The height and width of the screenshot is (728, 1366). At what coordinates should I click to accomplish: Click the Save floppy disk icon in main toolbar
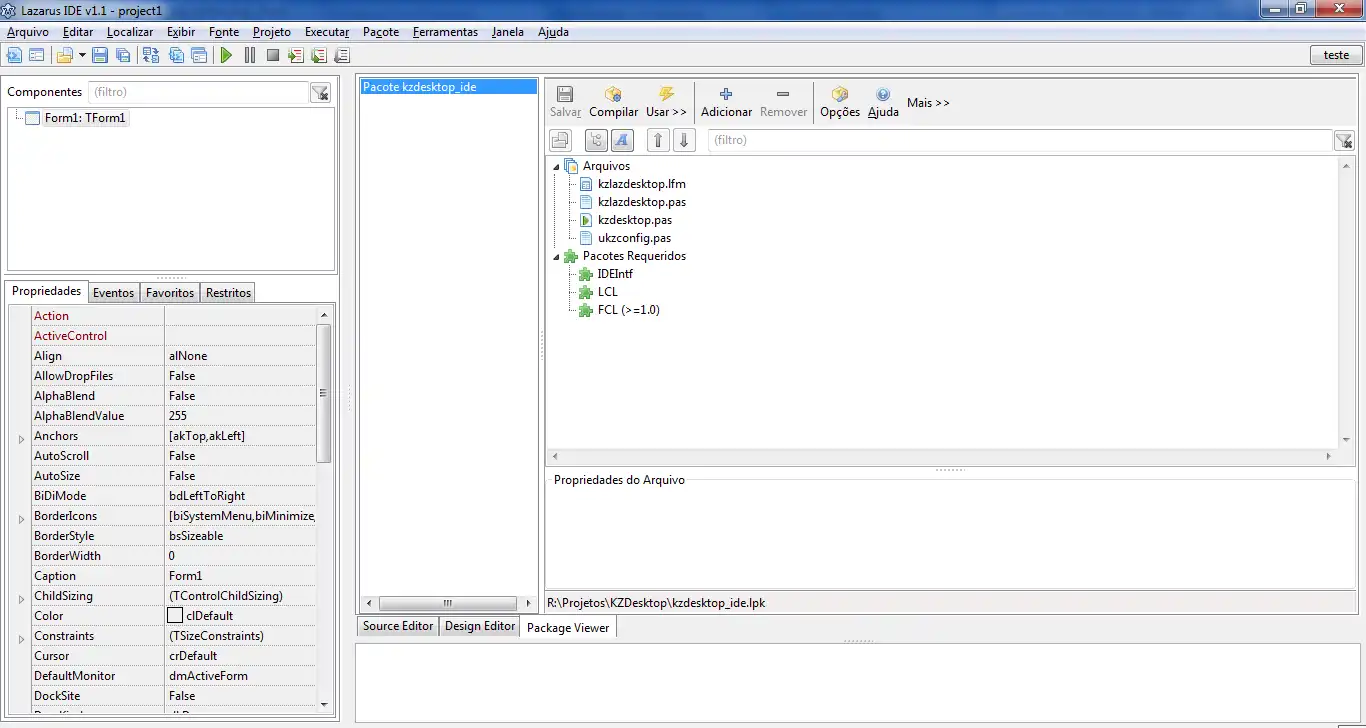[x=100, y=55]
